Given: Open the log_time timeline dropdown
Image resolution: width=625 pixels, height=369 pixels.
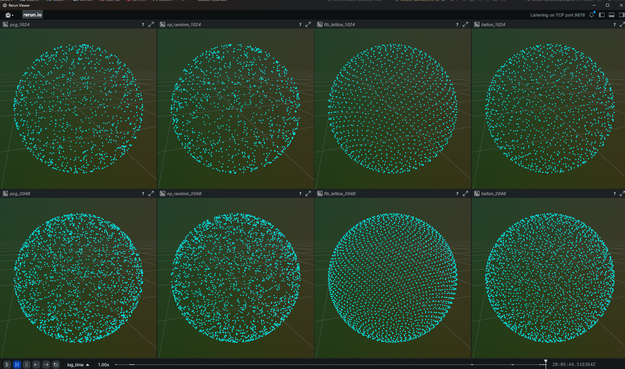Looking at the screenshot, I should pos(78,365).
